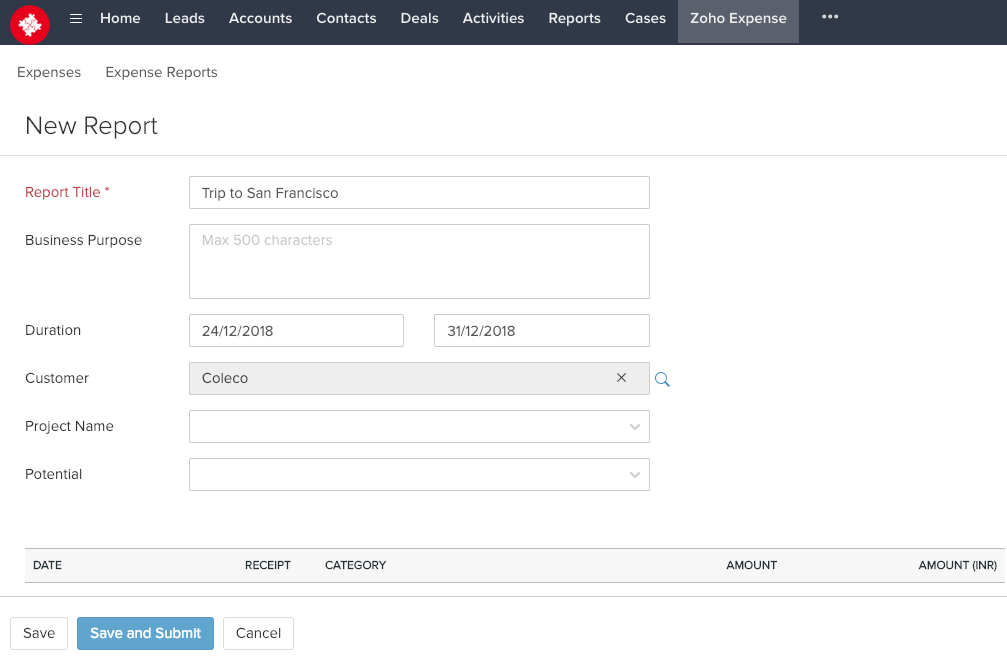The image size is (1007, 663).
Task: Click the duration start date 24/12/2018 field
Action: [296, 331]
